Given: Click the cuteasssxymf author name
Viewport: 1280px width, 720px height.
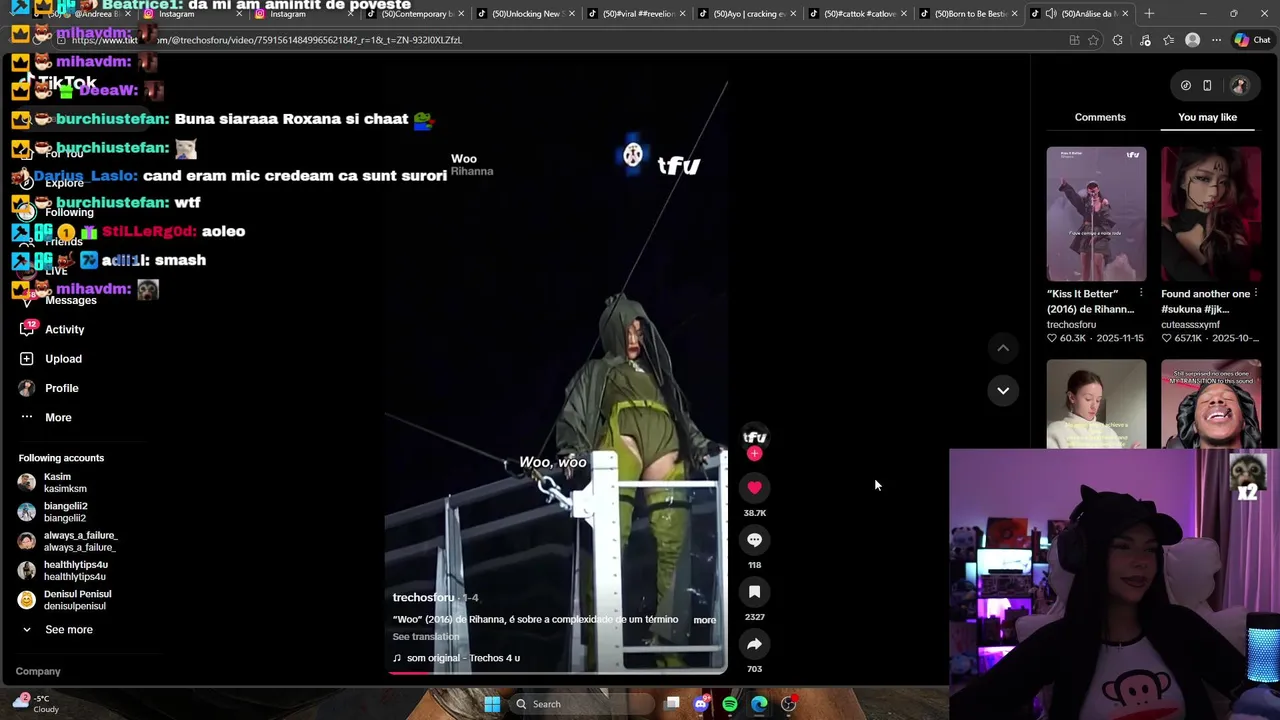Looking at the screenshot, I should click(1191, 325).
